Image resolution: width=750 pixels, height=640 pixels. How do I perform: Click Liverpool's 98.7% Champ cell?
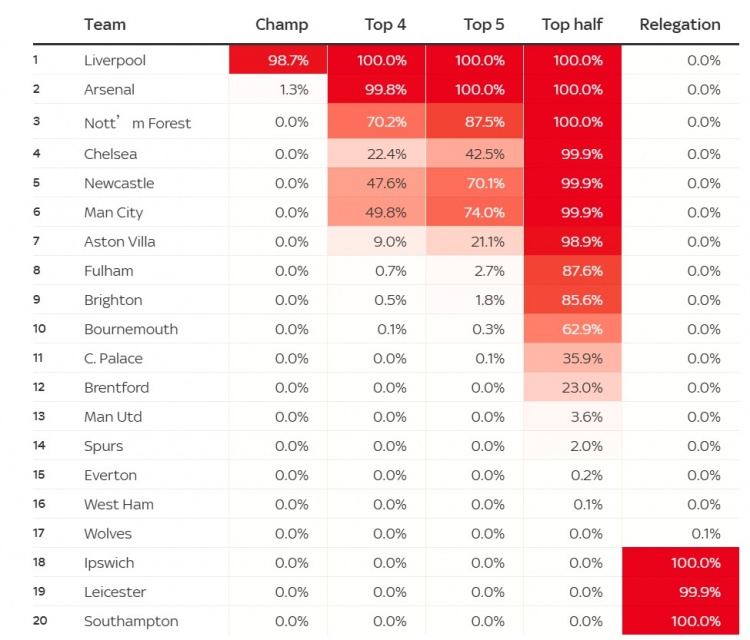278,60
